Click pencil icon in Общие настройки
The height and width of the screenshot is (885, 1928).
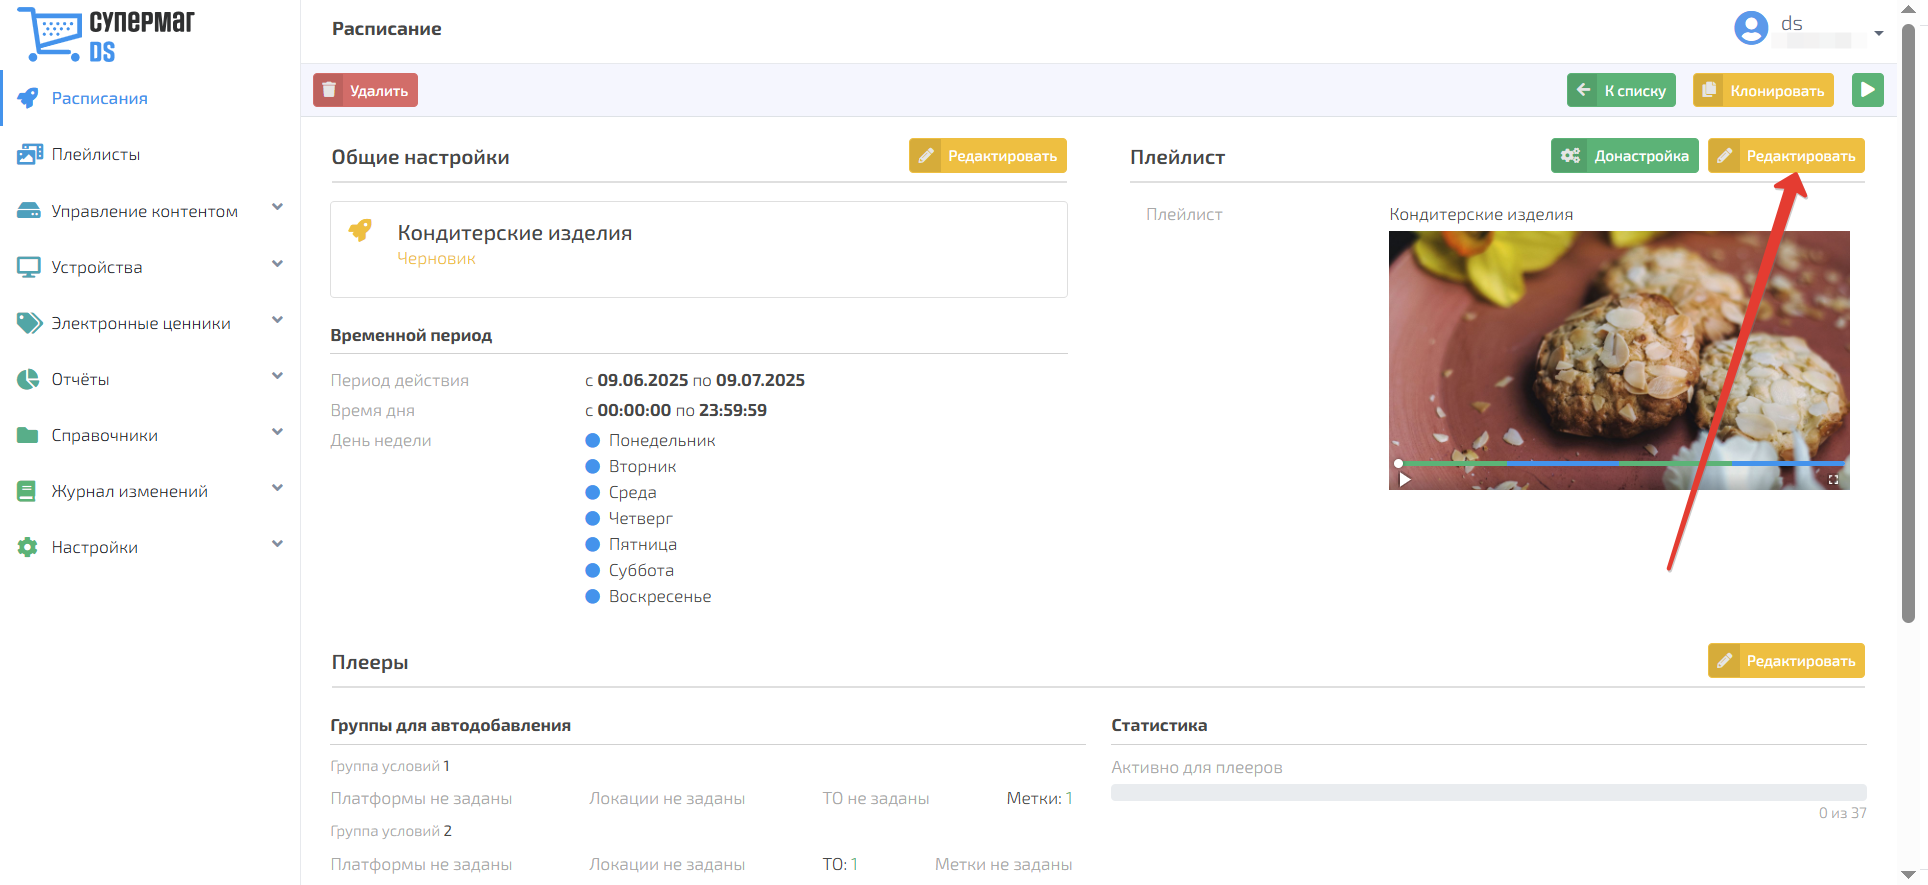click(926, 155)
